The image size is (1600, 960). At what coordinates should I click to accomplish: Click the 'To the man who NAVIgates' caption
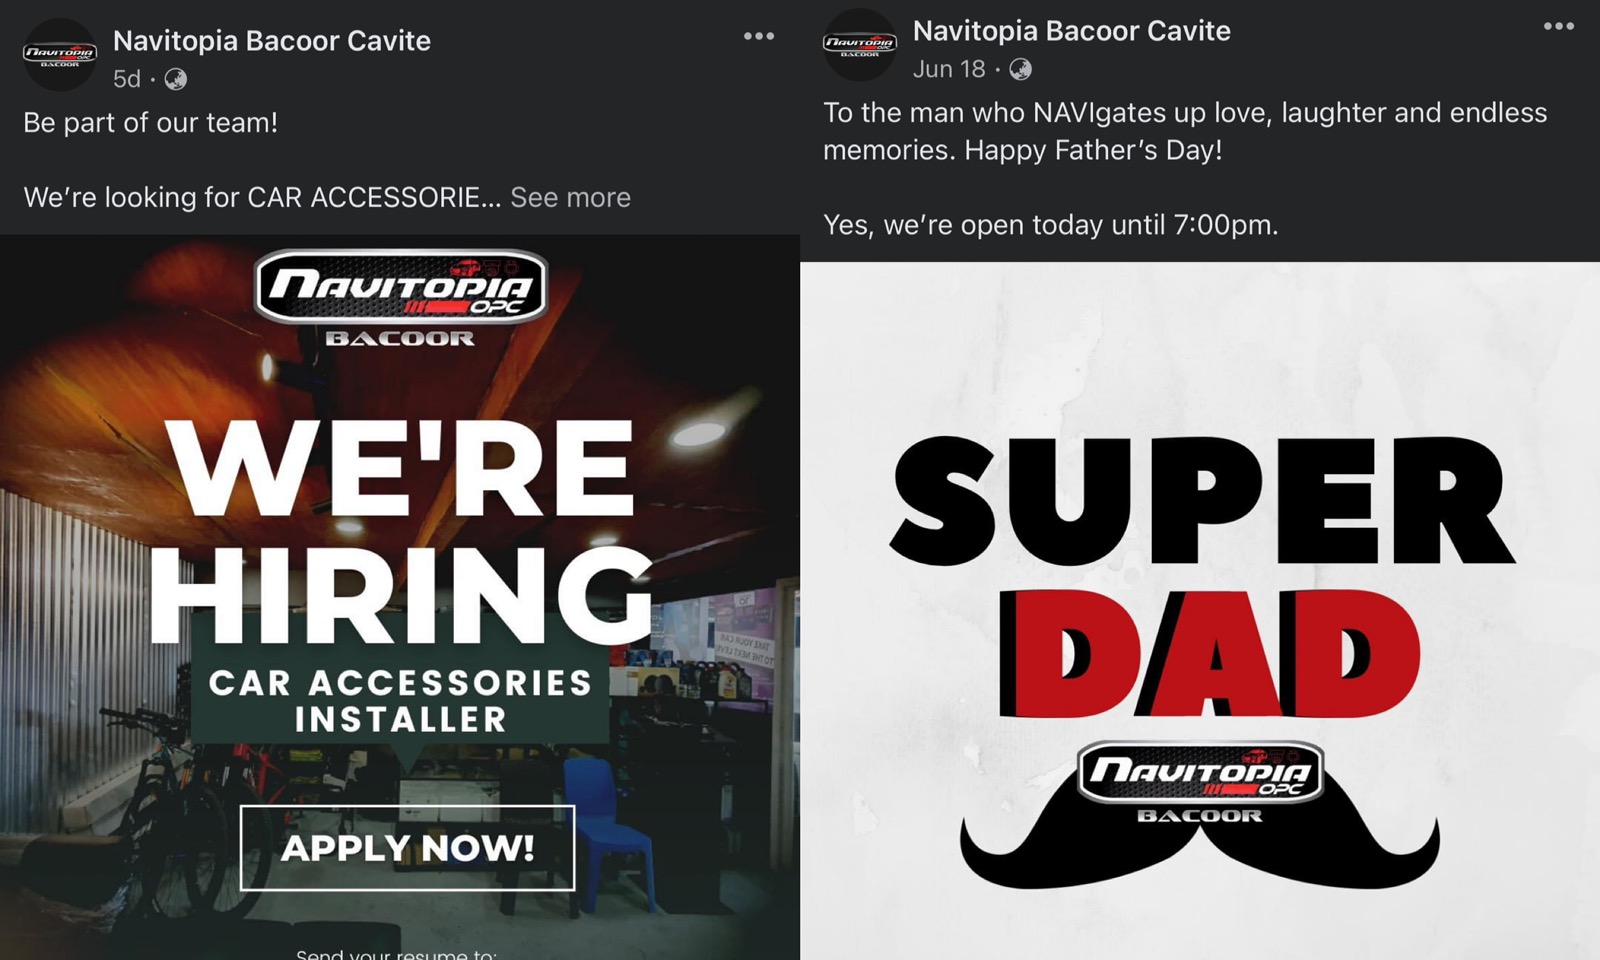coord(1185,131)
